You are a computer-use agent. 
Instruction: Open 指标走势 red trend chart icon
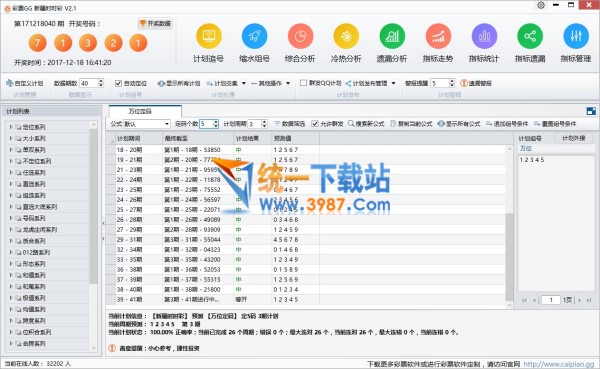(438, 36)
